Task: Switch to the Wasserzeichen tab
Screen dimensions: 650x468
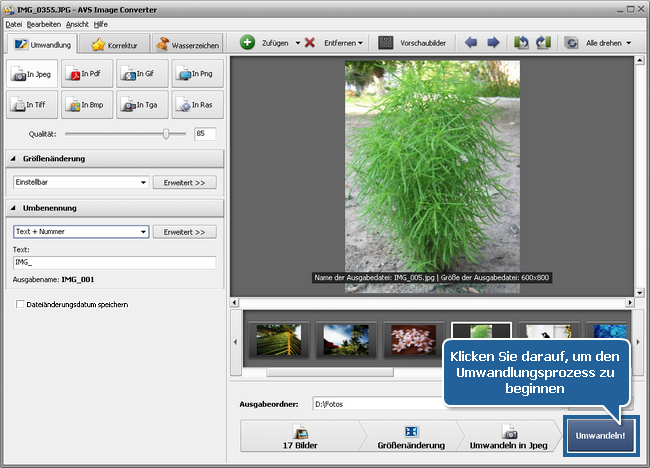Action: (187, 44)
